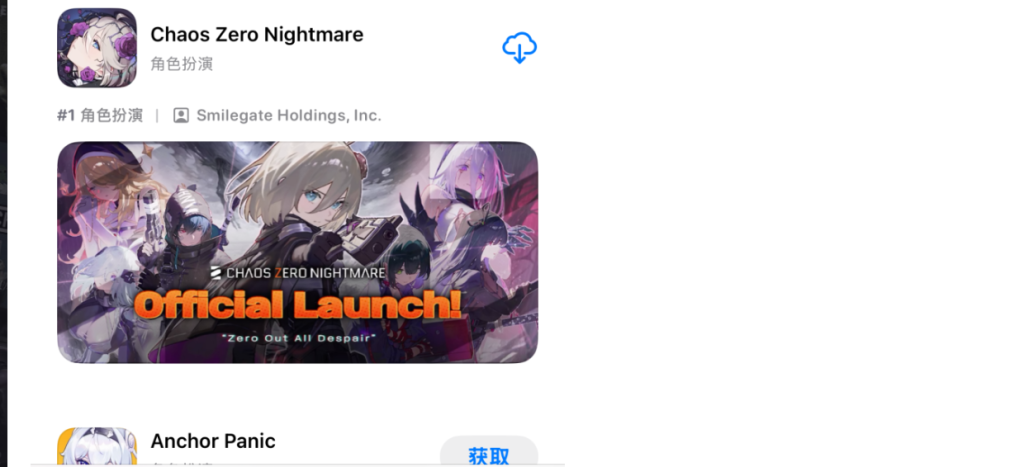Open the Smilegate Holdings, Inc. developer link
Image resolution: width=1024 pixels, height=467 pixels.
[289, 116]
